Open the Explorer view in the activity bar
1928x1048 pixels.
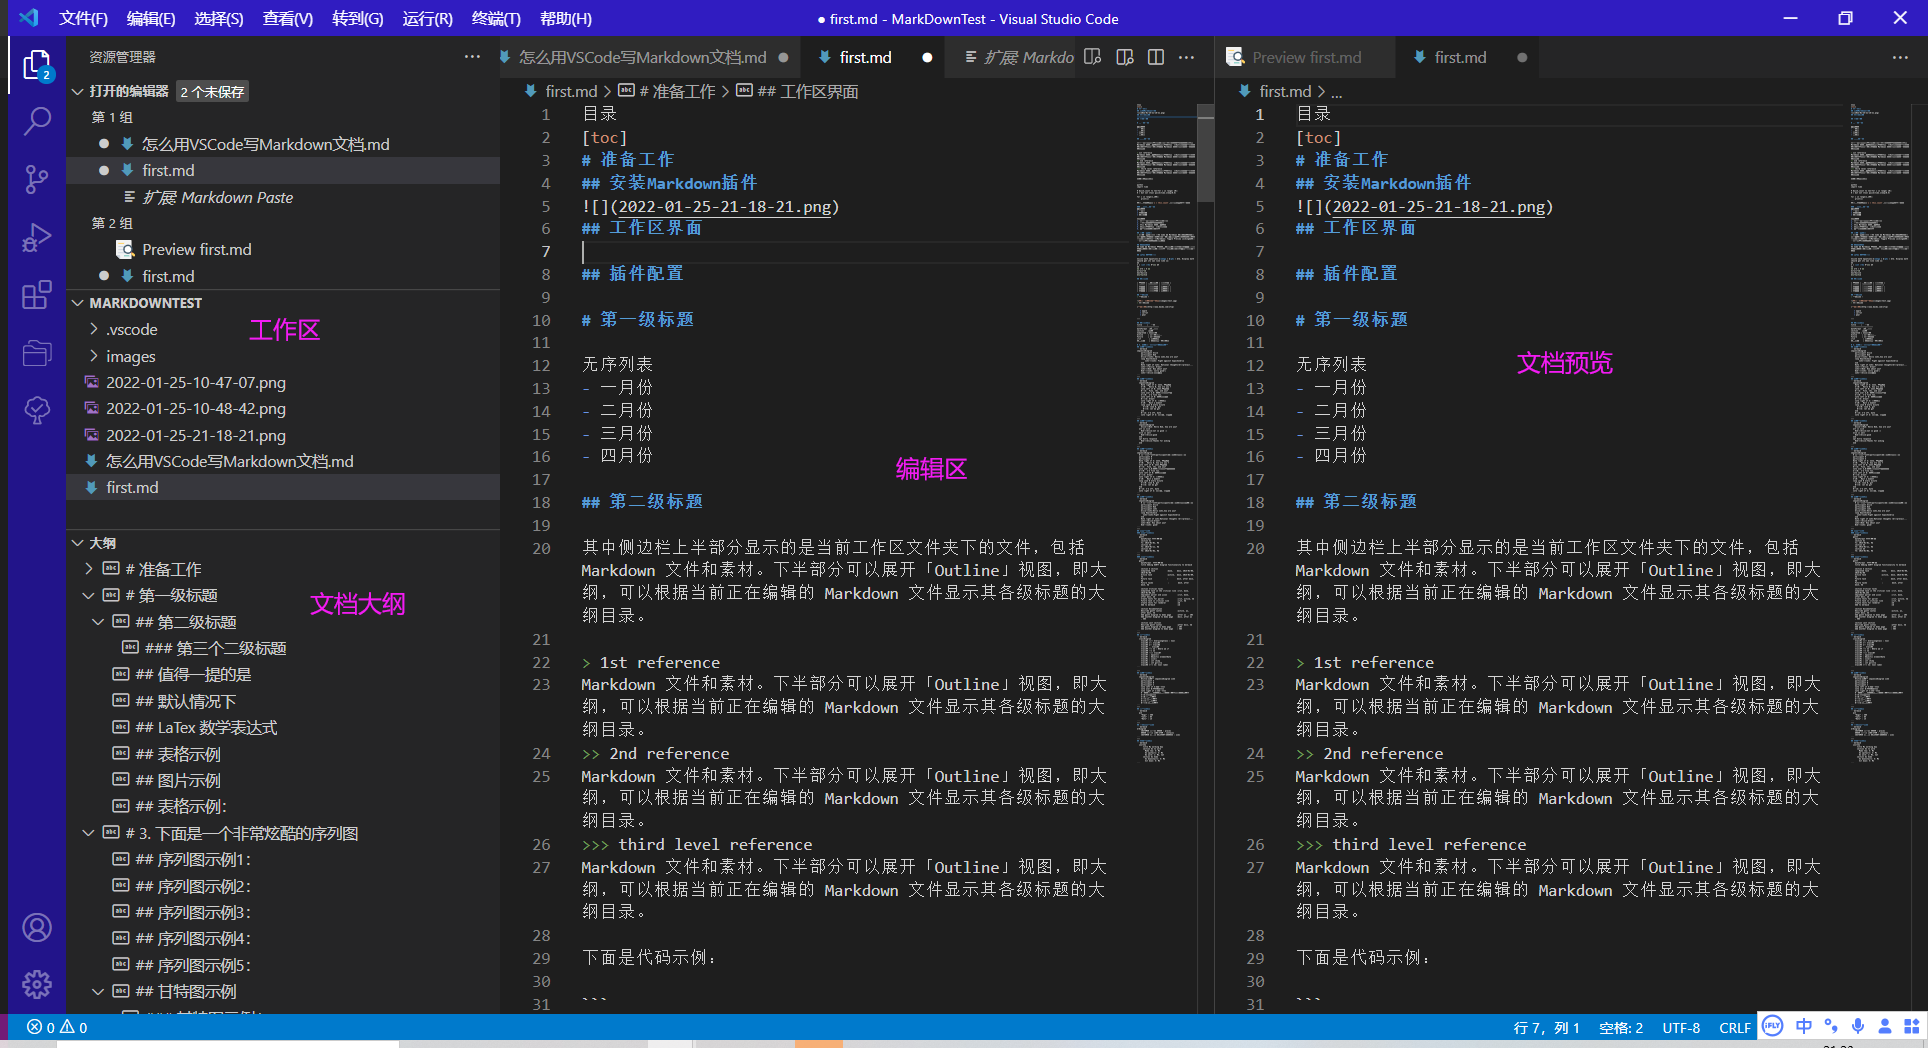point(37,65)
